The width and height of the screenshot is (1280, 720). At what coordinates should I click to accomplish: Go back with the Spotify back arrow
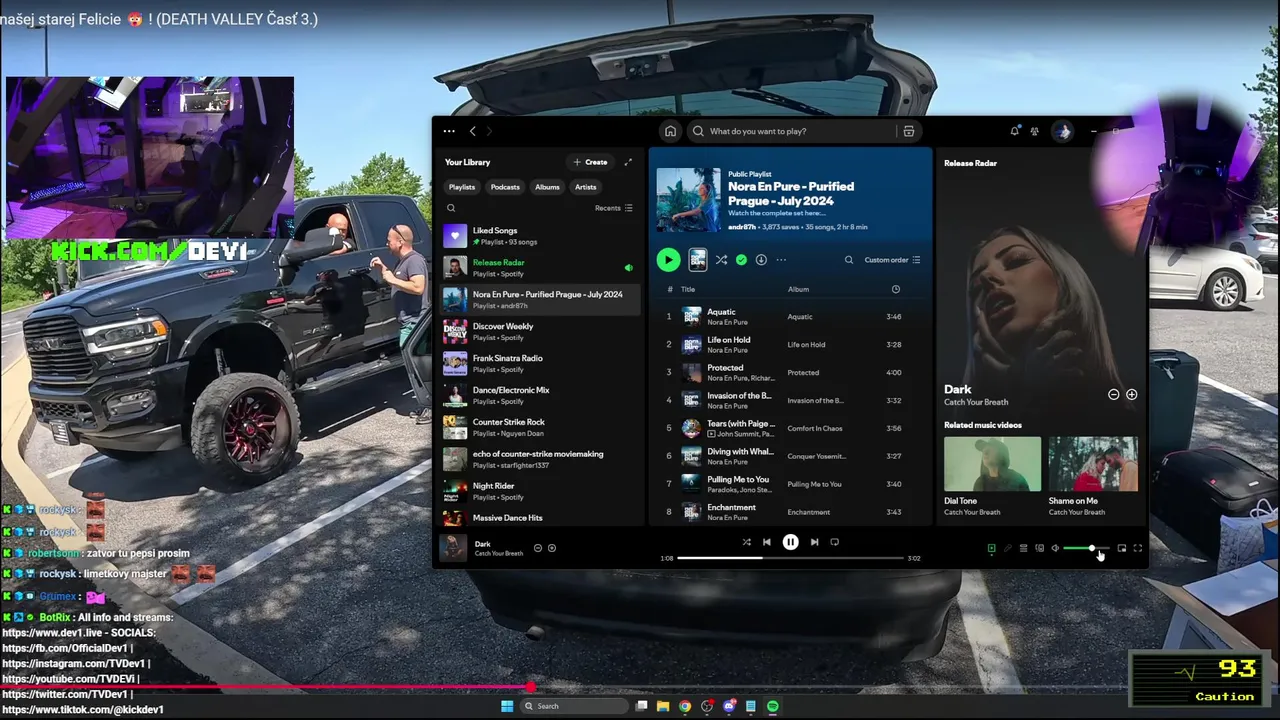[473, 131]
